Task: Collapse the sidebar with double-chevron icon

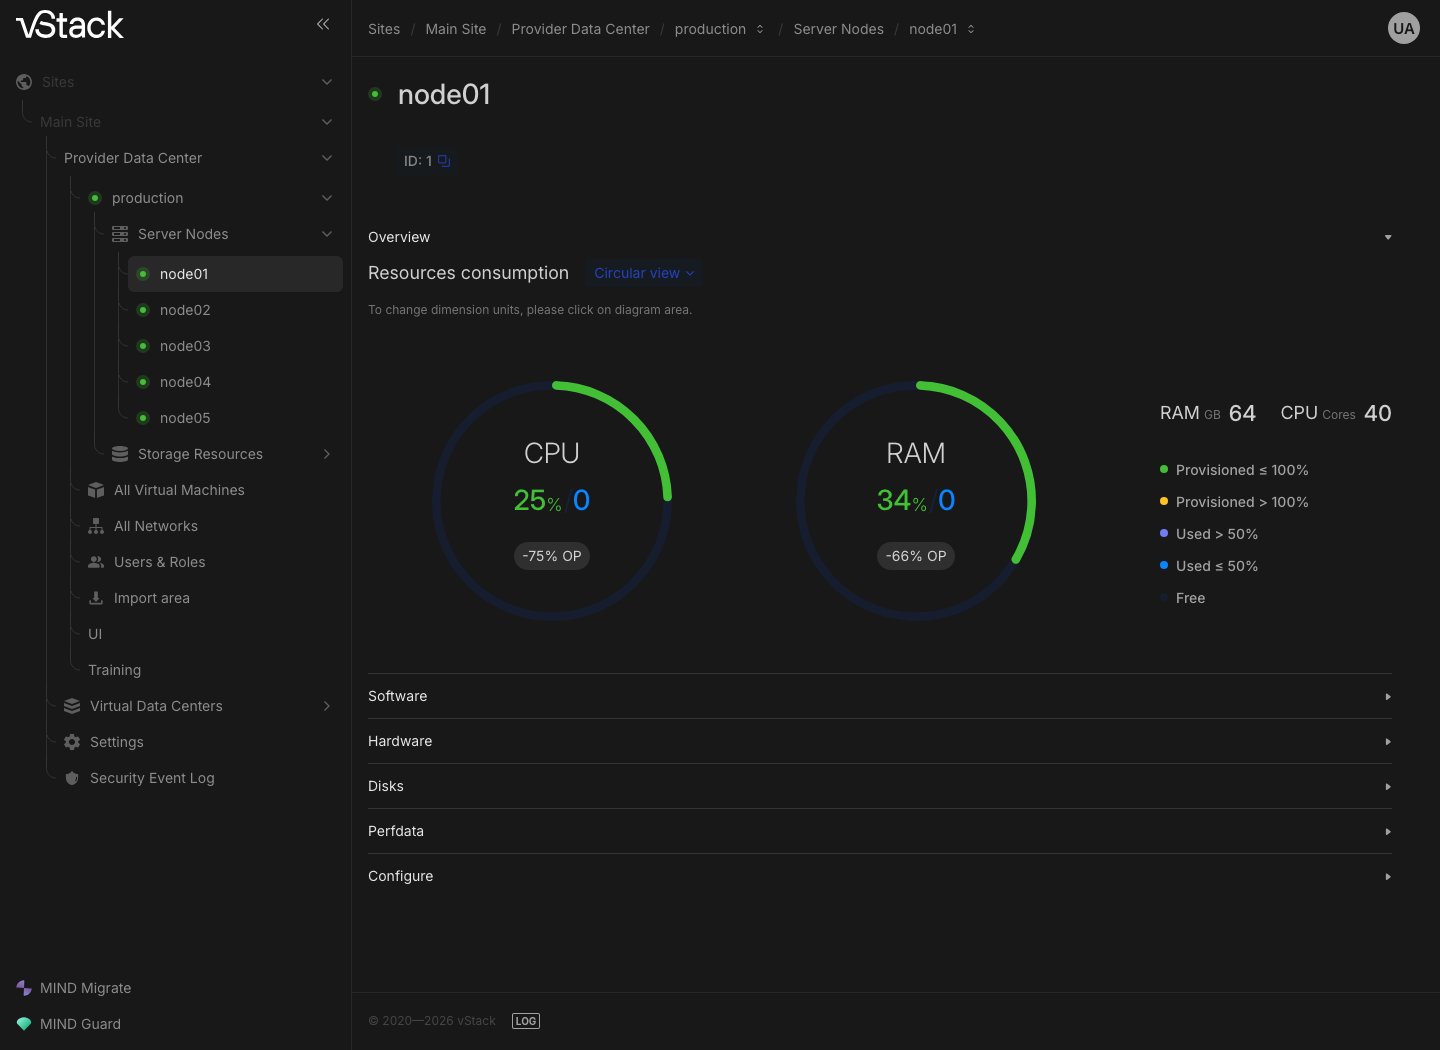Action: 323,24
